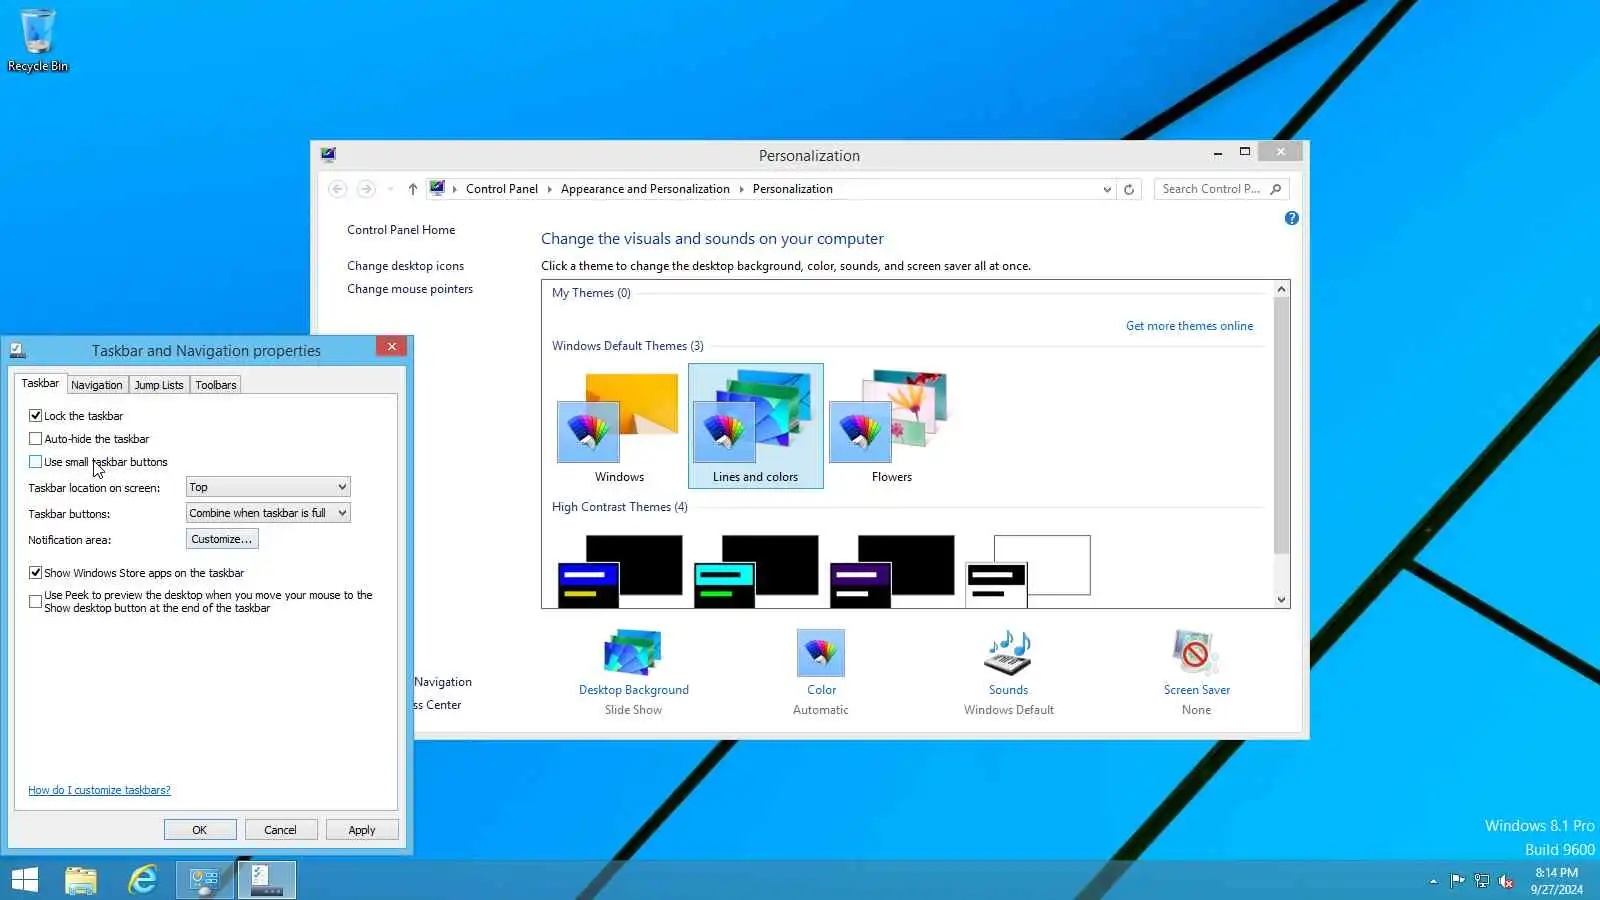Select the Windows default theme
1600x900 pixels.
pos(619,427)
